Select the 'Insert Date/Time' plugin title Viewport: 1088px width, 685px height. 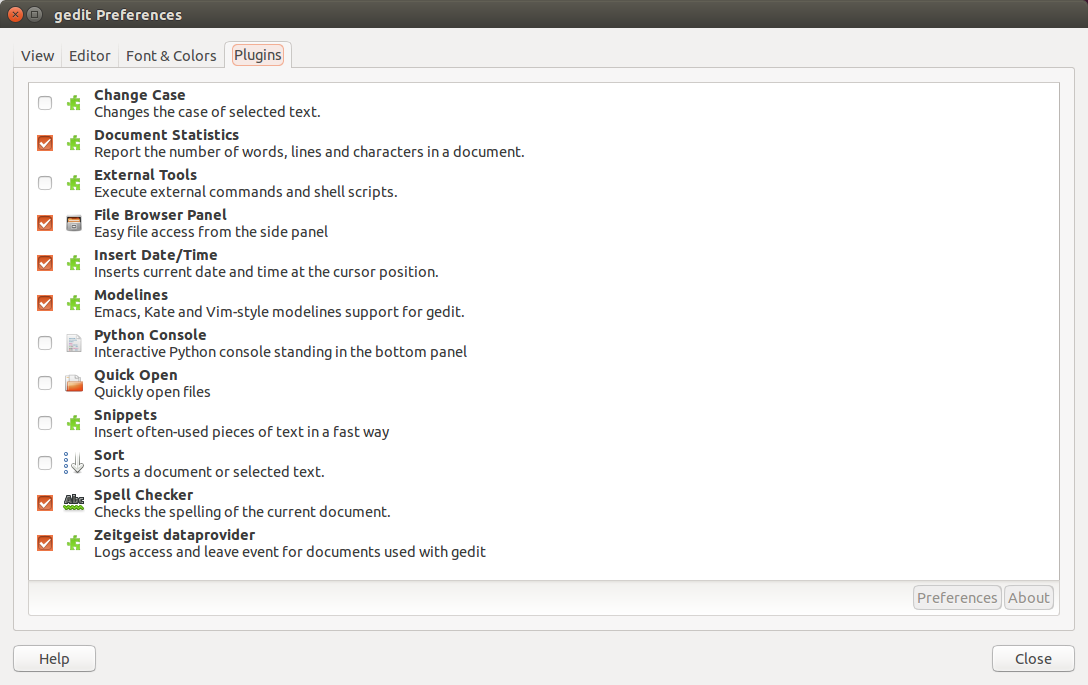pos(155,255)
